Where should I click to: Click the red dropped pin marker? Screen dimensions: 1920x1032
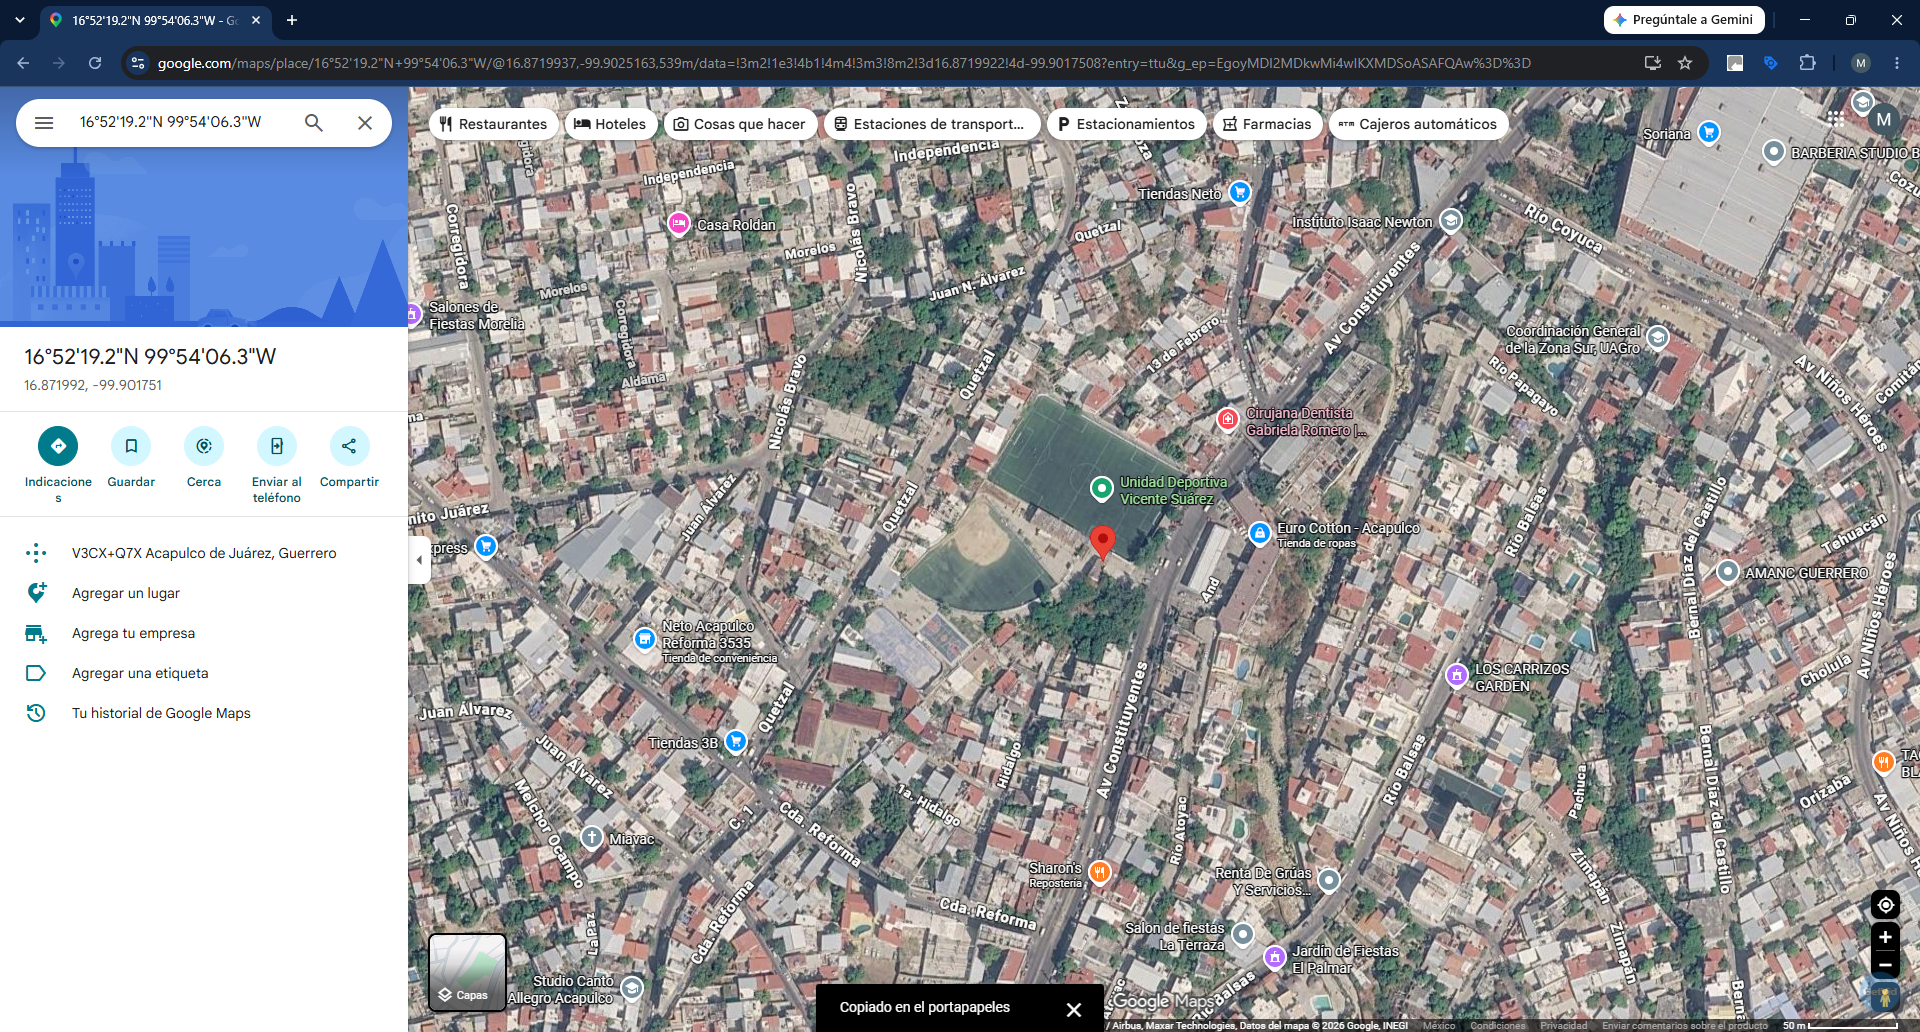1102,542
